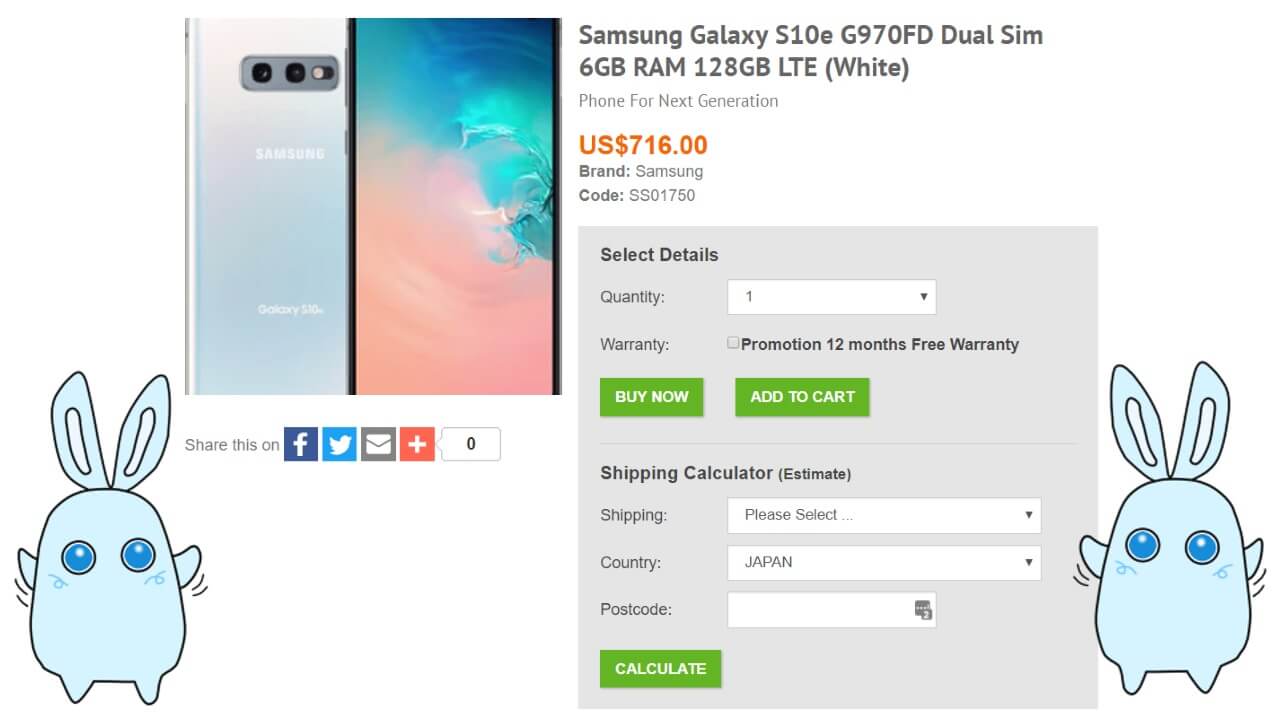Click the Galaxy S10e product image

click(x=373, y=206)
